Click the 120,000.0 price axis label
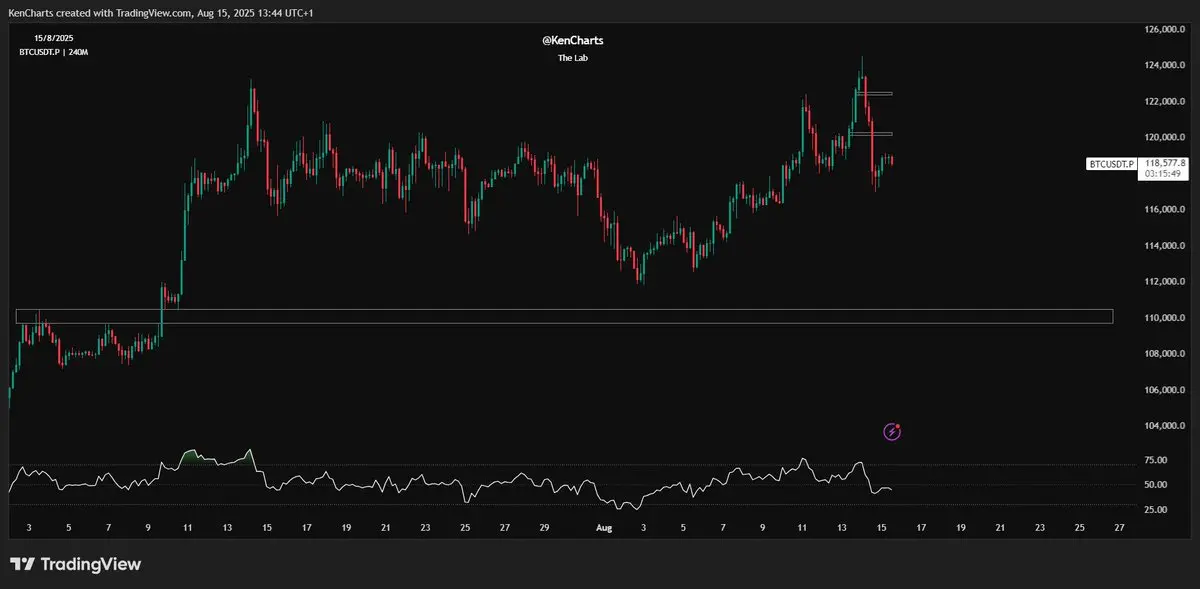This screenshot has width=1200, height=589. click(x=1165, y=138)
